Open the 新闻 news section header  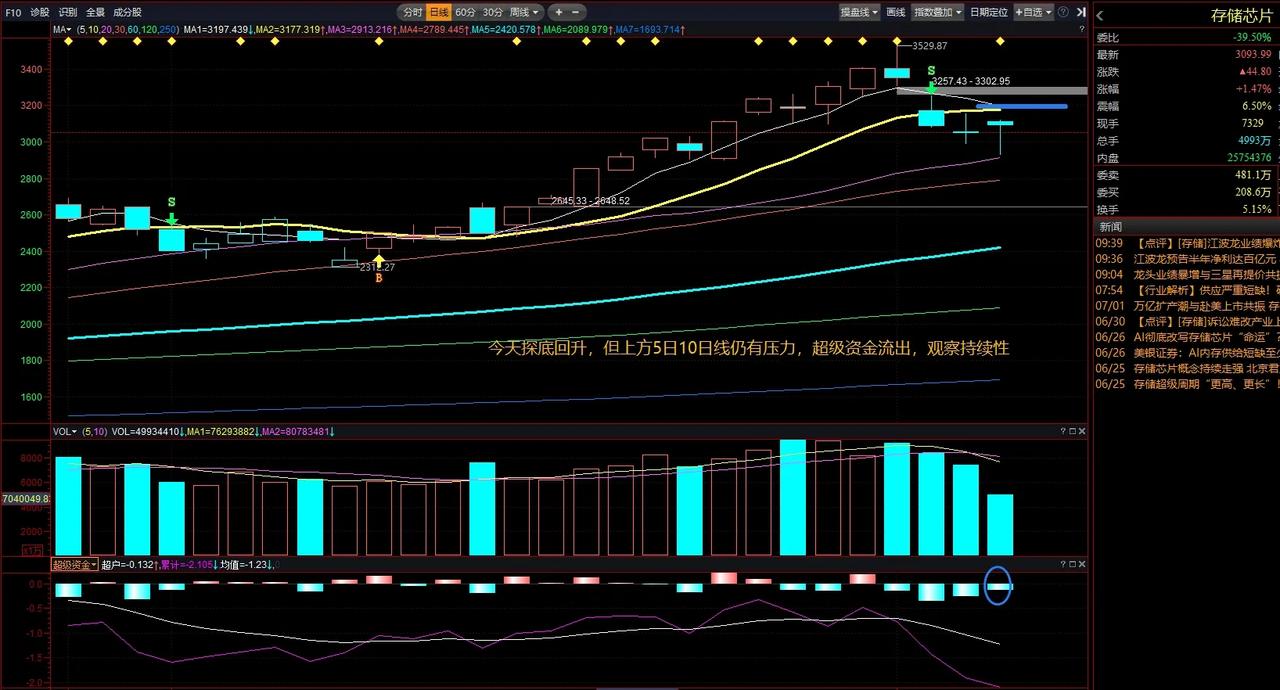click(1110, 227)
